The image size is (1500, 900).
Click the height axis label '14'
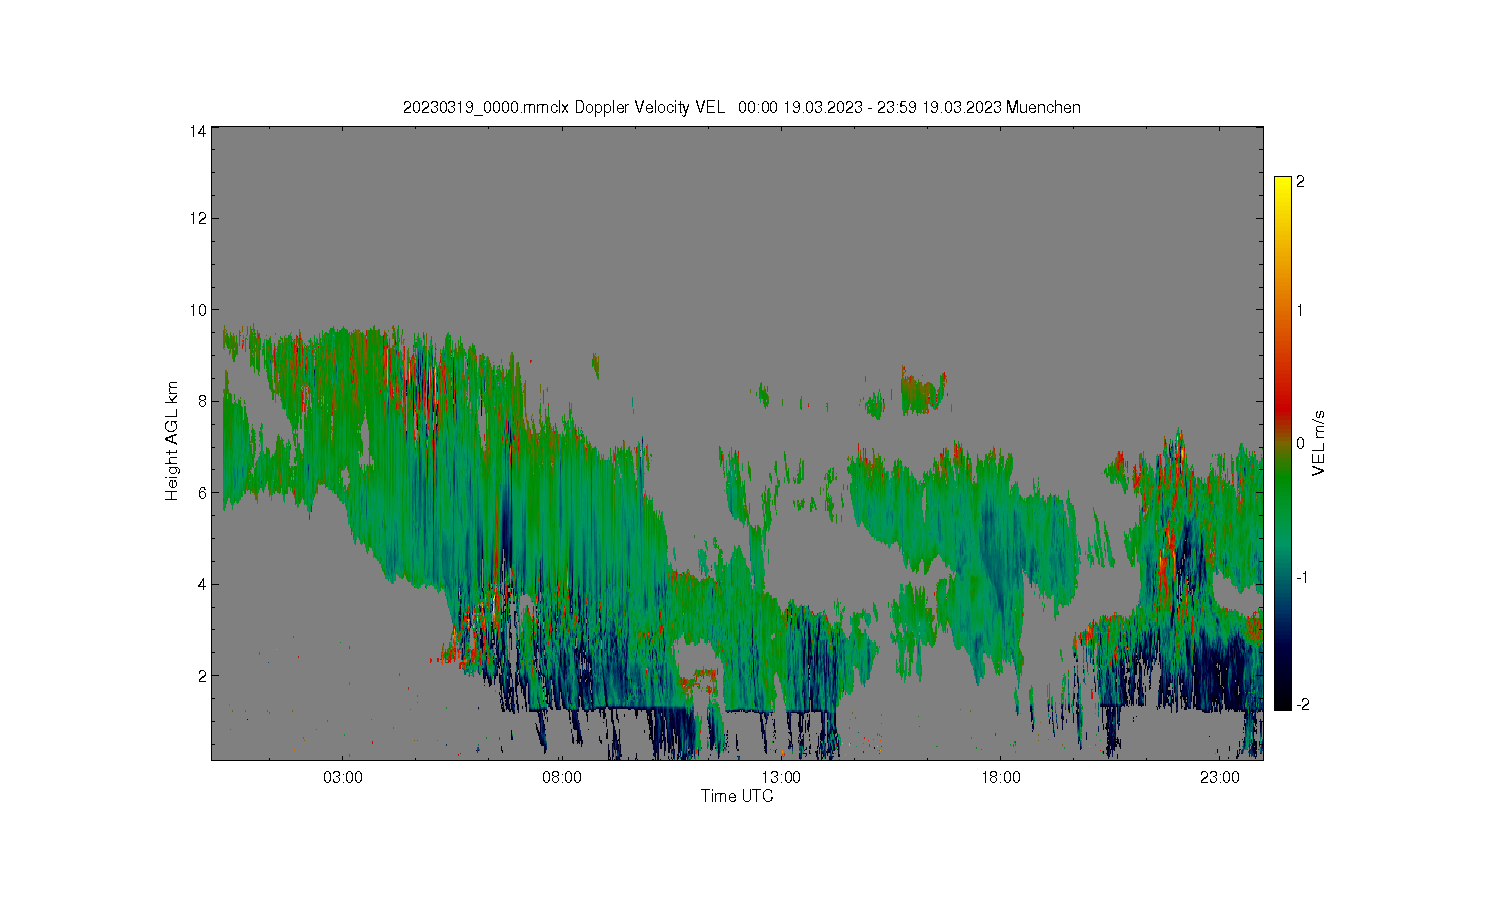pos(199,131)
